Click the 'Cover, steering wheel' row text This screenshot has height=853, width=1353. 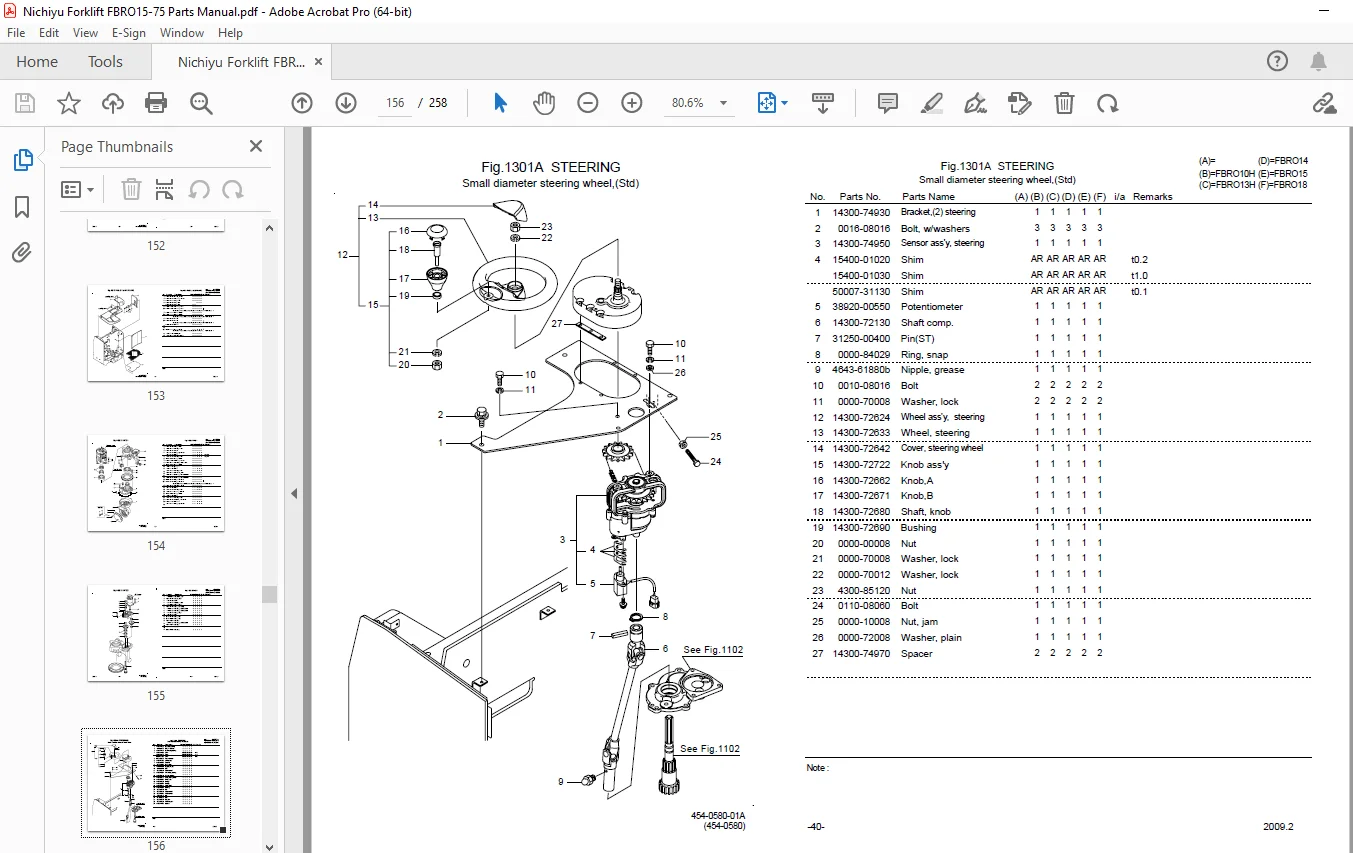[942, 448]
